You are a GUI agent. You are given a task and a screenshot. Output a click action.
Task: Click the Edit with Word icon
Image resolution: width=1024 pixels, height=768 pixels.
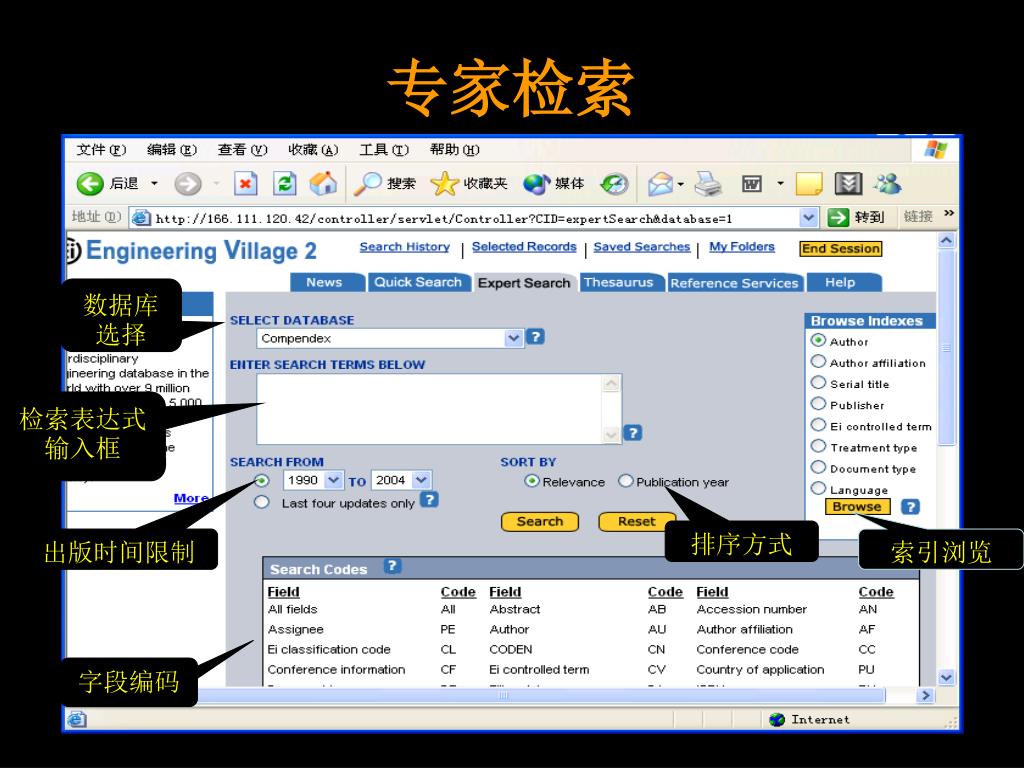tap(752, 184)
